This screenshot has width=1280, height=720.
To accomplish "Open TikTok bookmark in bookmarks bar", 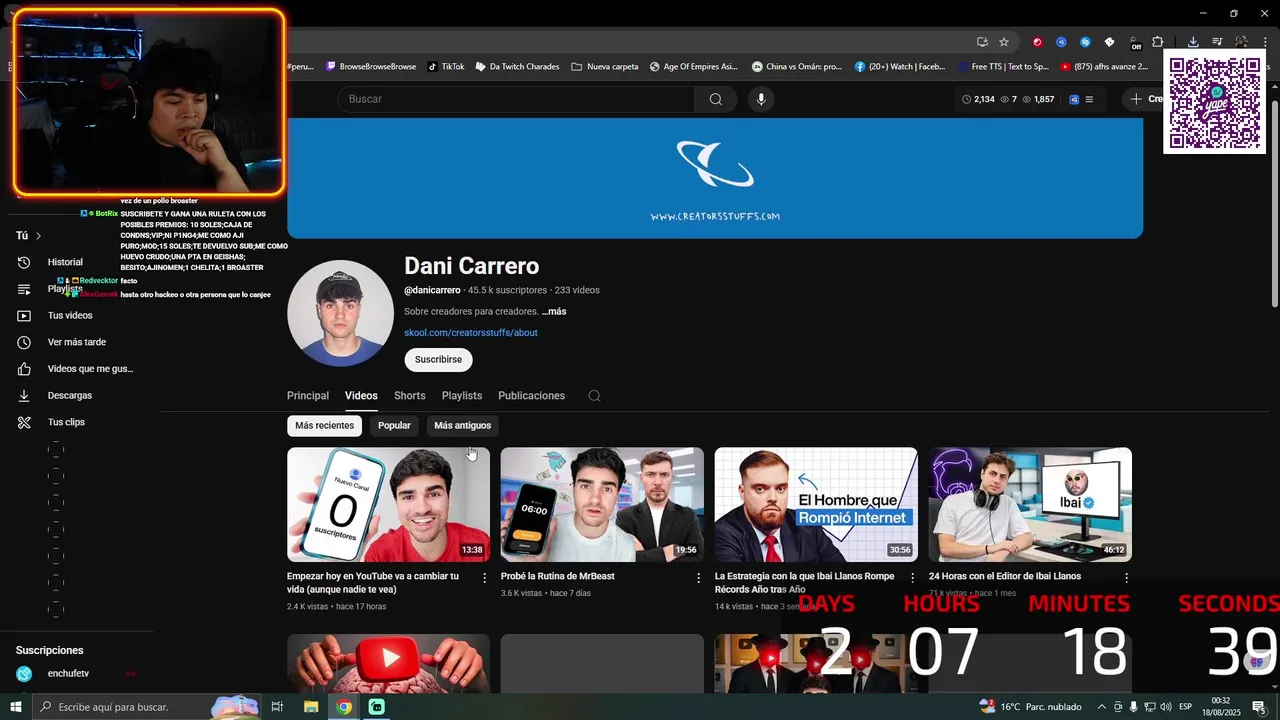I will 446,67.
